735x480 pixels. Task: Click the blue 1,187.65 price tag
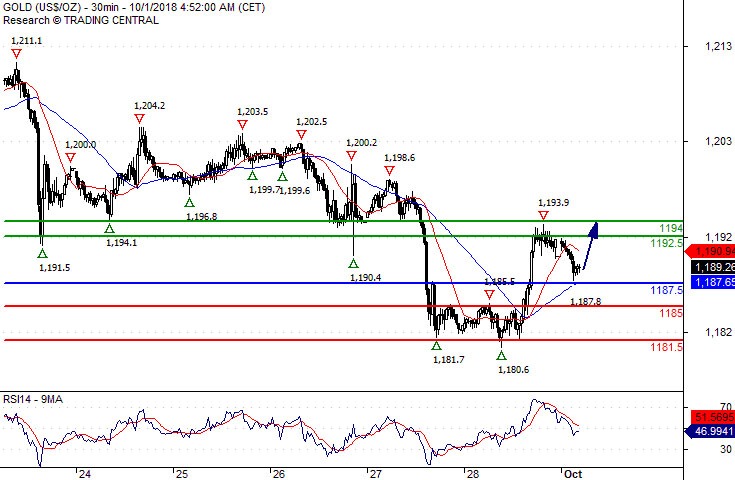713,282
